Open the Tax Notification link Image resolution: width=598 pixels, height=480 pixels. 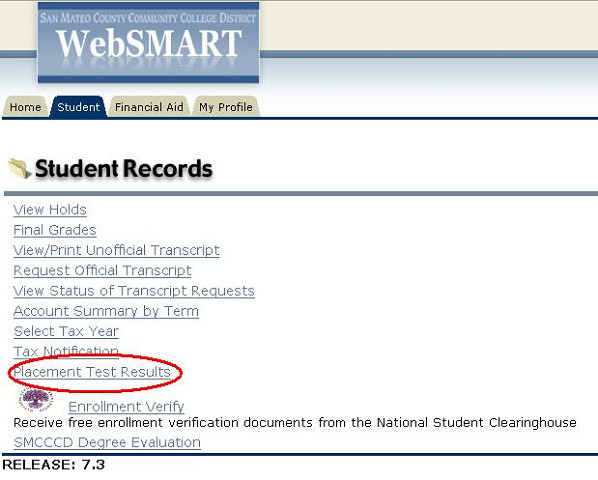(x=66, y=352)
